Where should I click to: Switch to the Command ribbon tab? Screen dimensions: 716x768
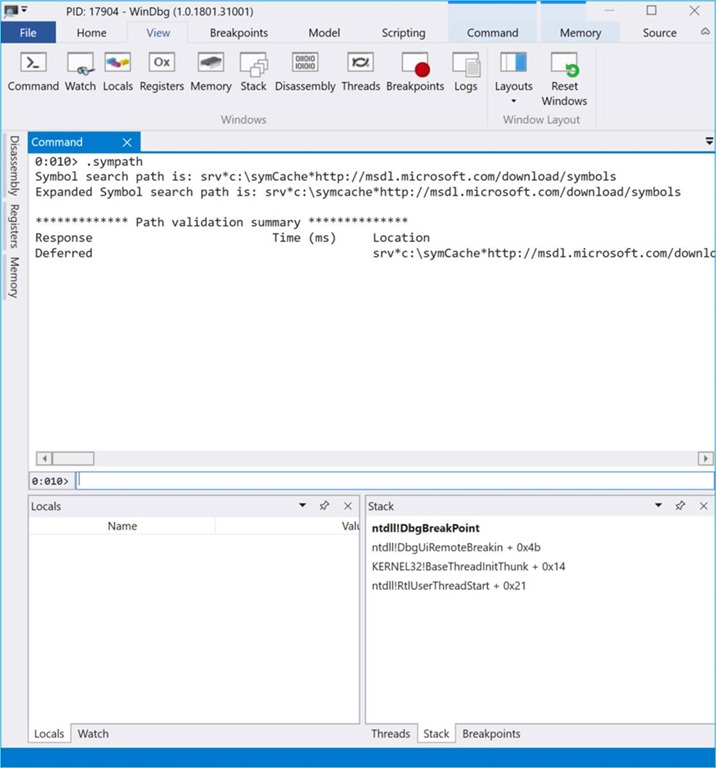(492, 33)
